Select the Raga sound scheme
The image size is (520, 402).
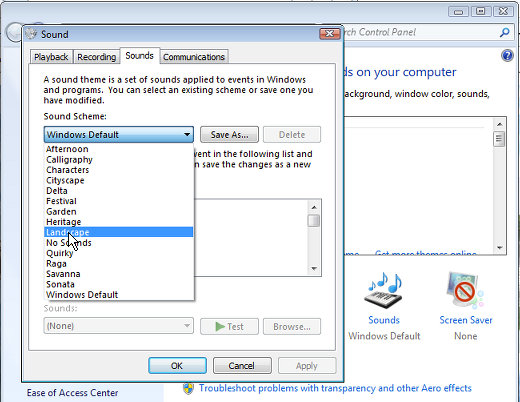pyautogui.click(x=119, y=263)
